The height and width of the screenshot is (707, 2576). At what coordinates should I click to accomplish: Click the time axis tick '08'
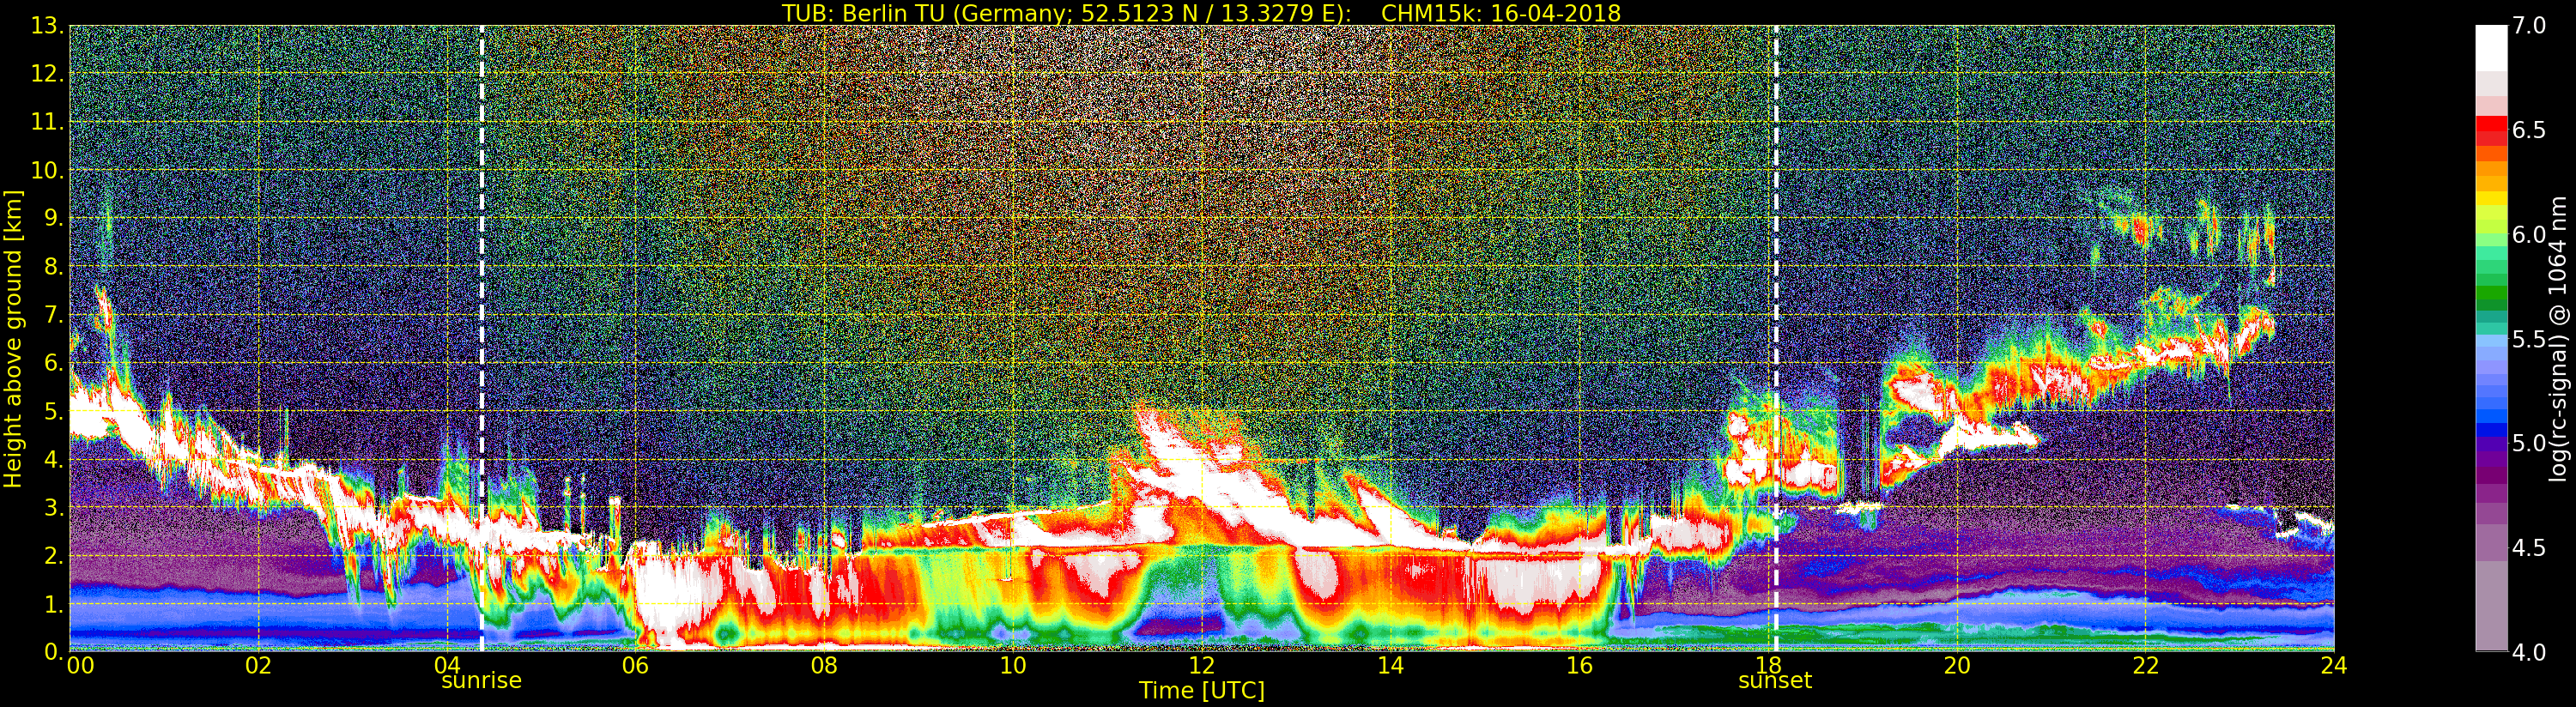point(824,665)
